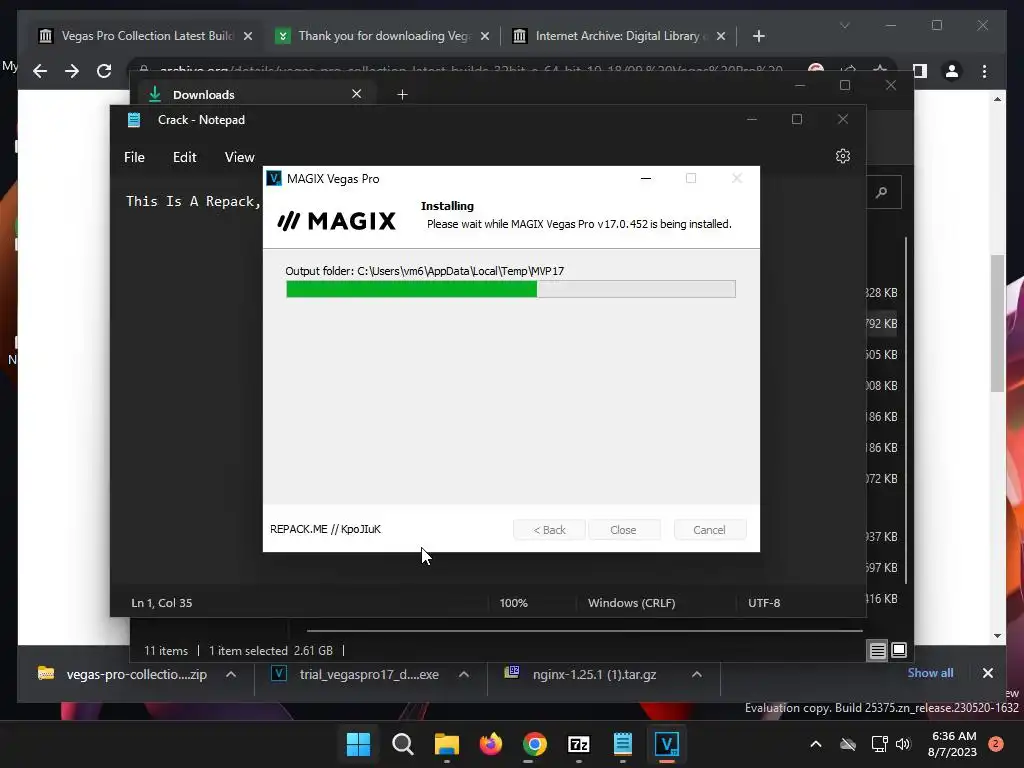
Task: Click Notepad zoom level 100% status
Action: coord(513,603)
